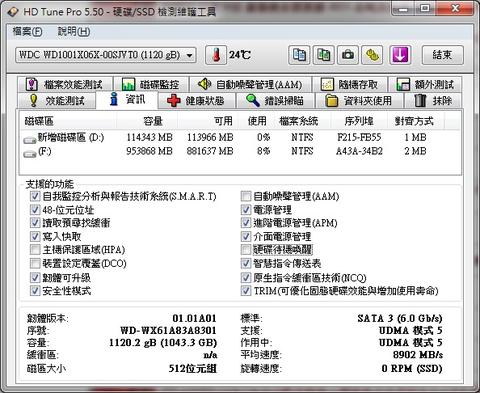Click the D: partition capacity 114343 MB

pyautogui.click(x=149, y=137)
